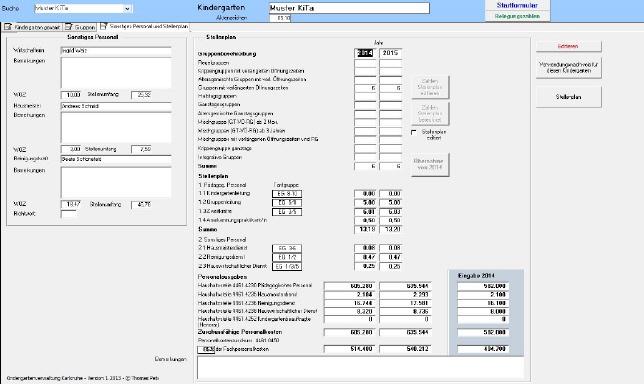
Task: Click the Halbtagsgruppen label
Action: pyautogui.click(x=217, y=96)
